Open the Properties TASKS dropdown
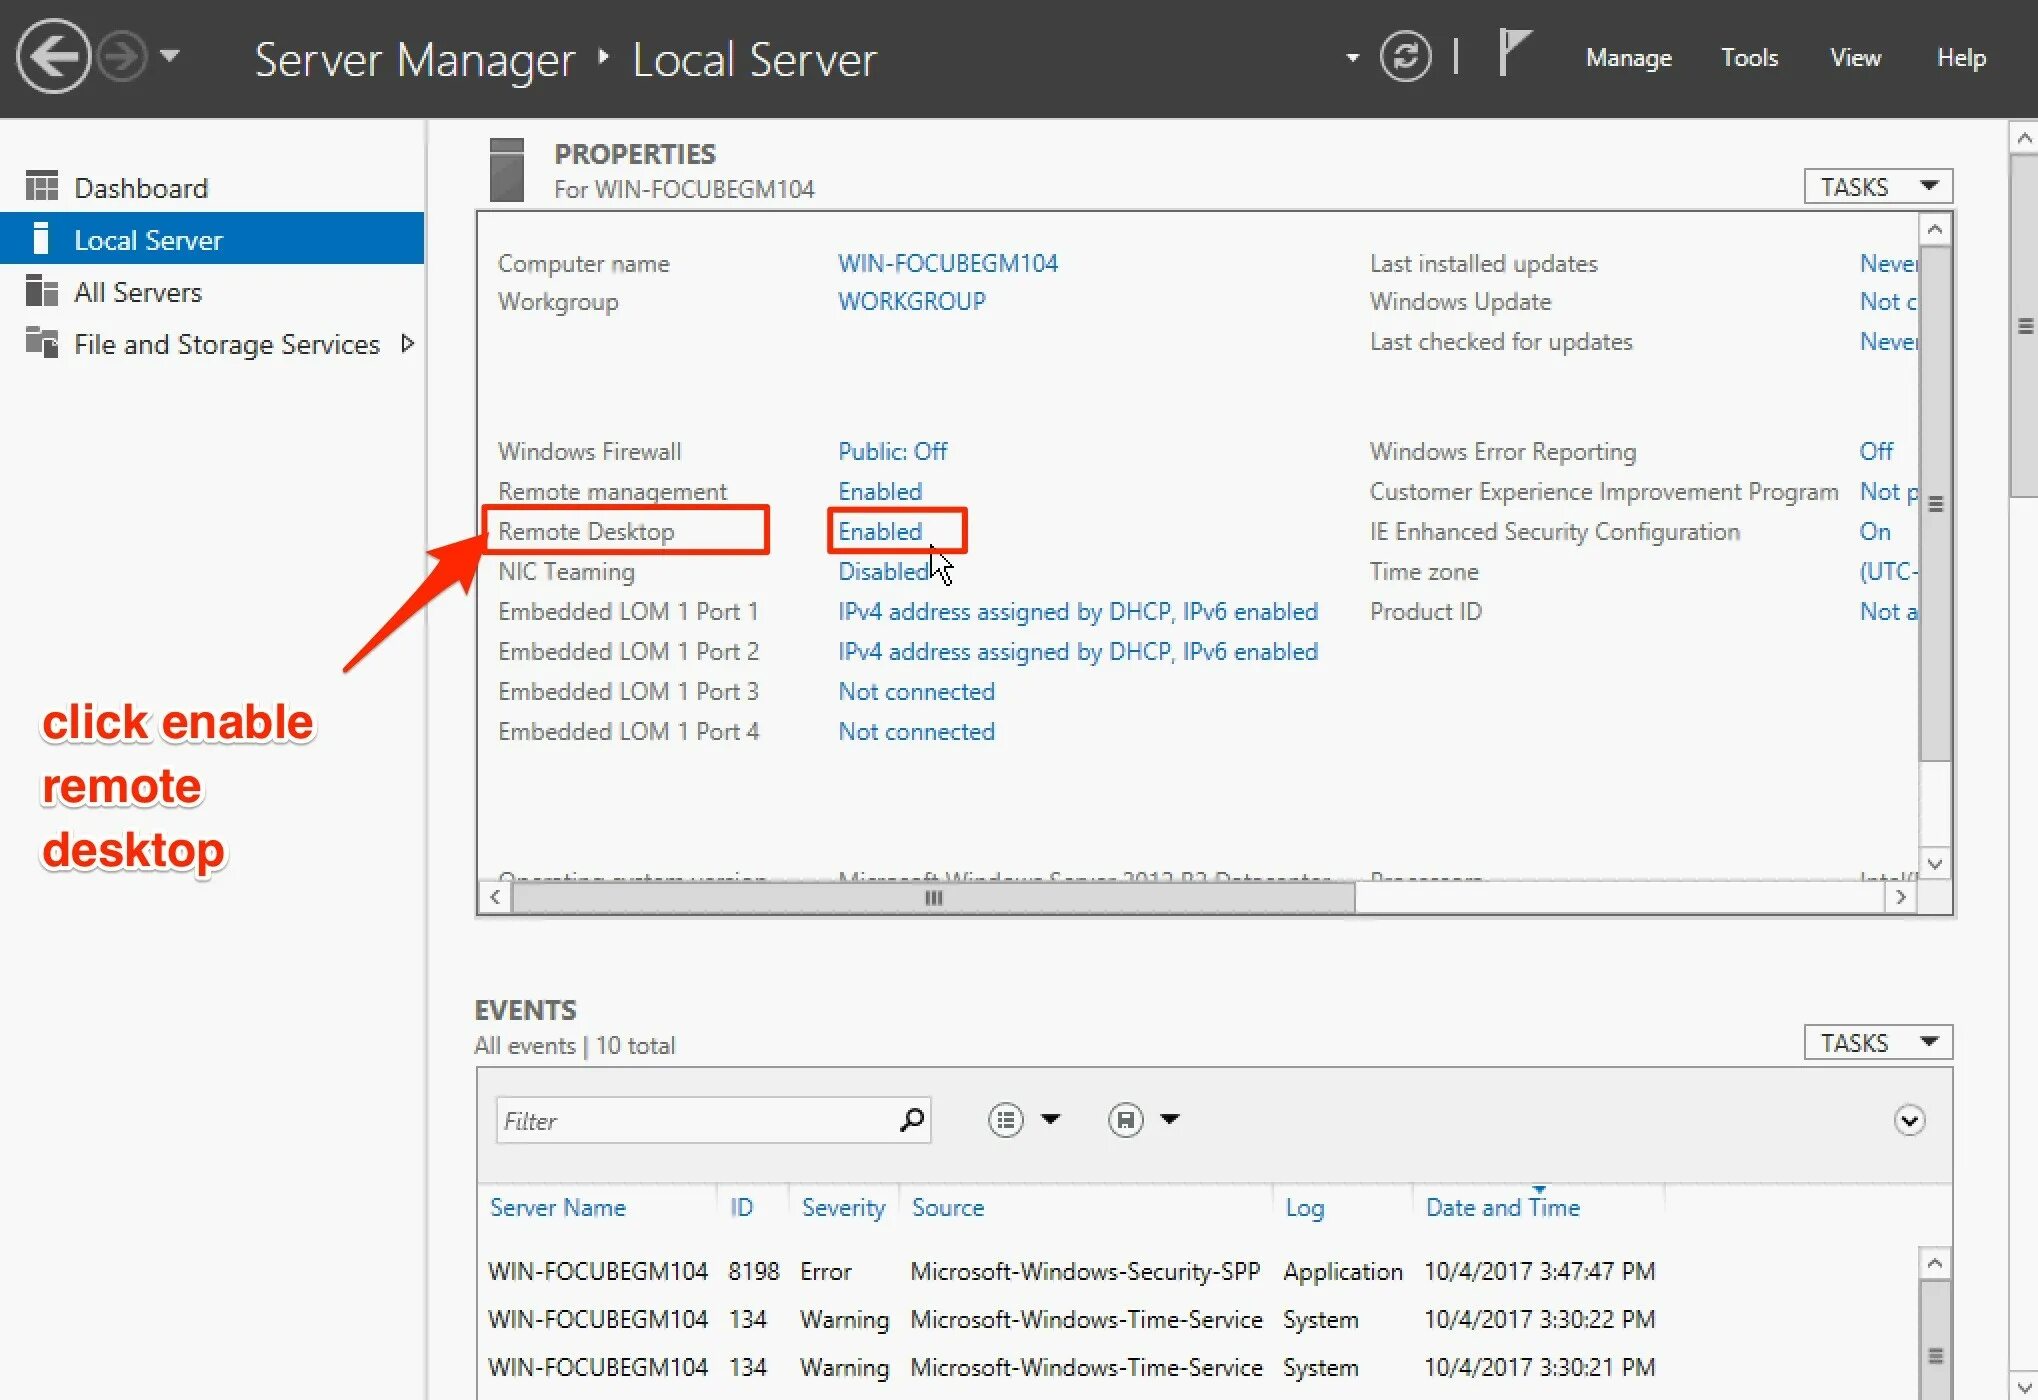This screenshot has height=1400, width=2038. coord(1877,187)
